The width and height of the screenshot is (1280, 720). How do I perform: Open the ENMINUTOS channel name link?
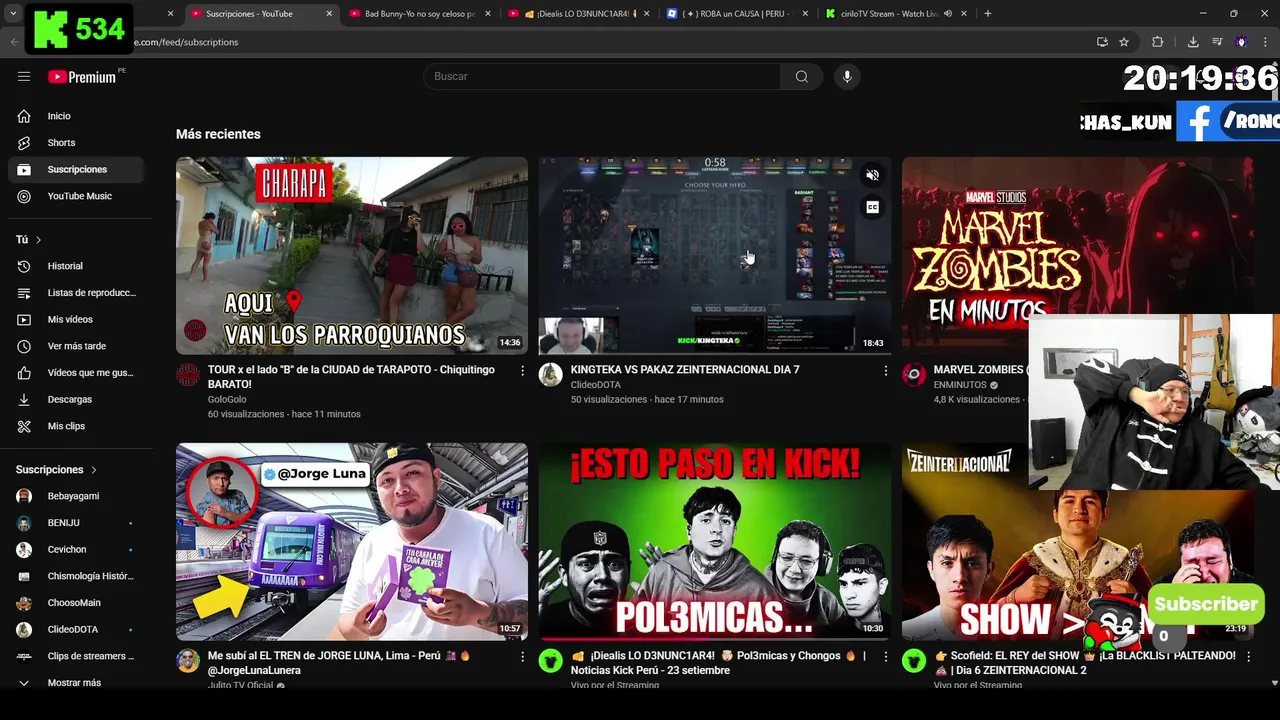[x=960, y=385]
